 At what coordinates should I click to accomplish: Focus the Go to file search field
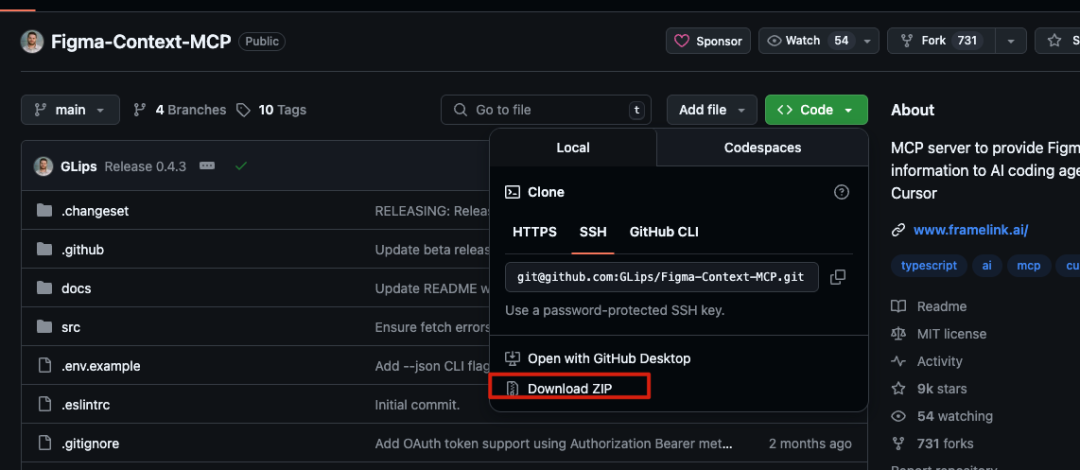tap(546, 110)
